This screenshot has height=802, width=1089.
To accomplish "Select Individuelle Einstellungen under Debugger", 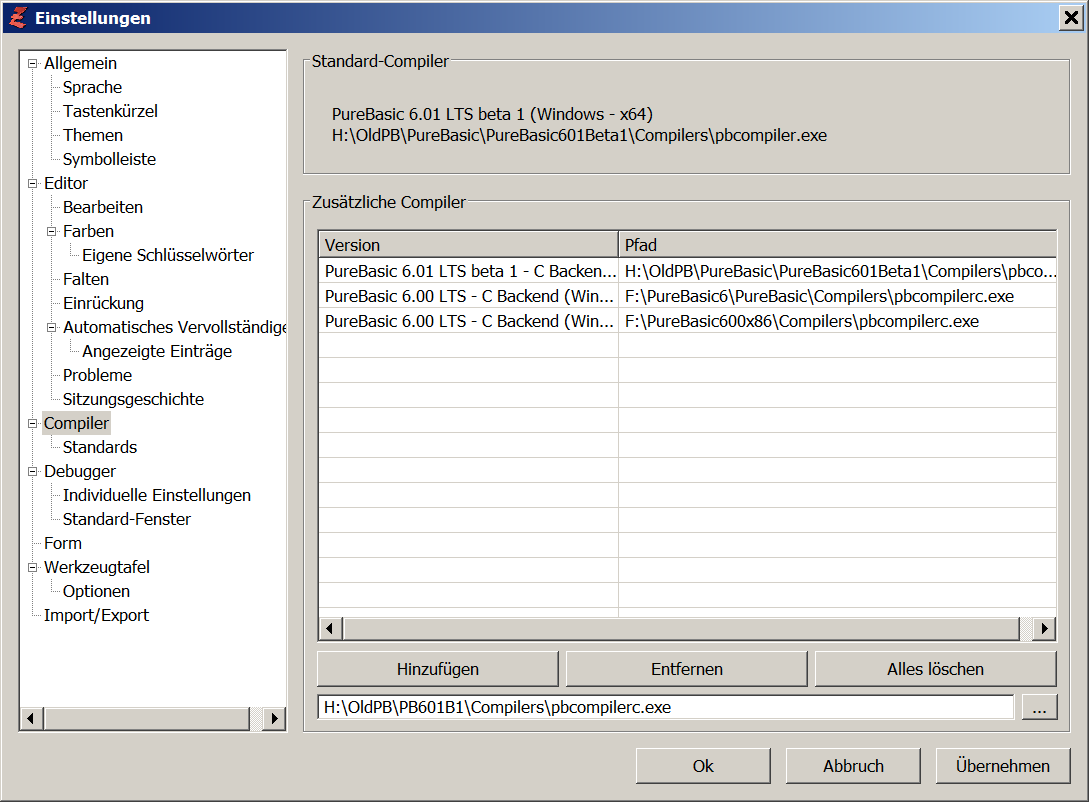I will [x=157, y=495].
